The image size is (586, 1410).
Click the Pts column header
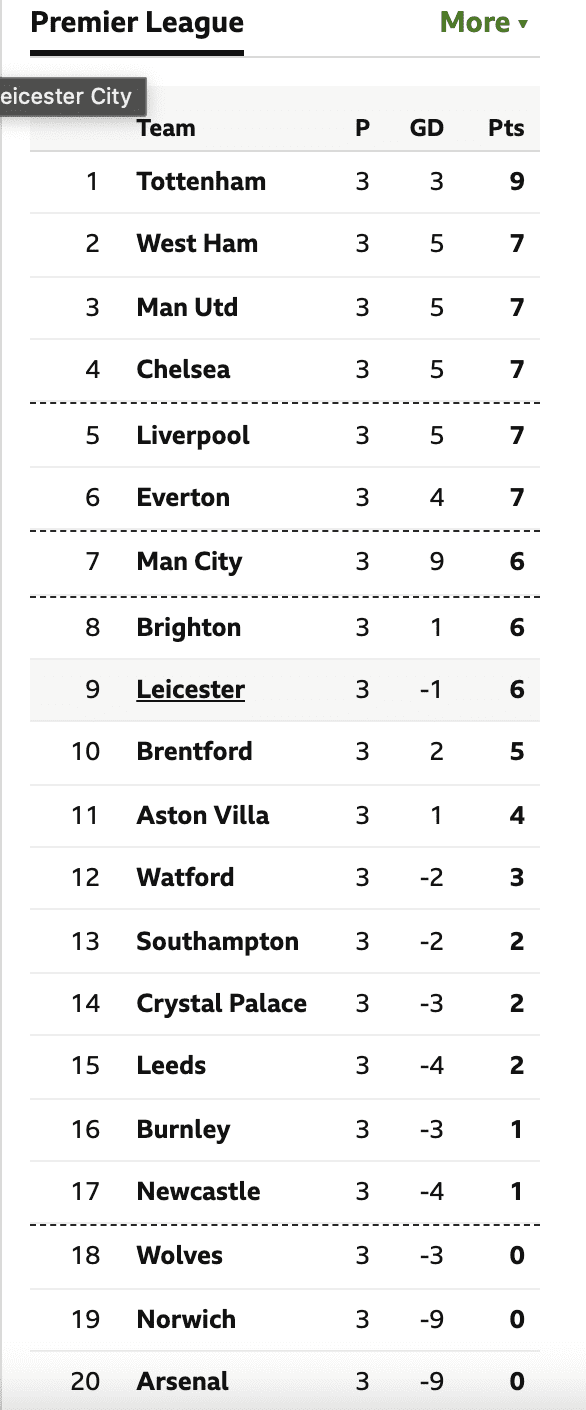pyautogui.click(x=506, y=128)
